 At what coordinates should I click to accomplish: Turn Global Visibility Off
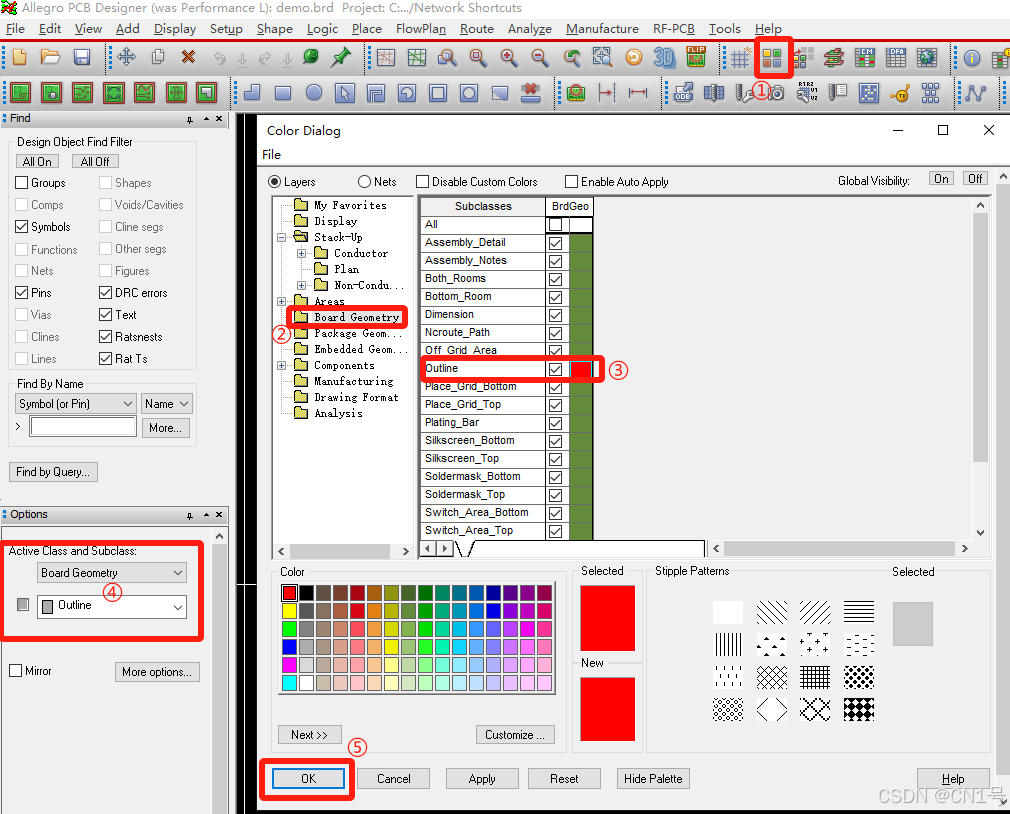pyautogui.click(x=975, y=178)
